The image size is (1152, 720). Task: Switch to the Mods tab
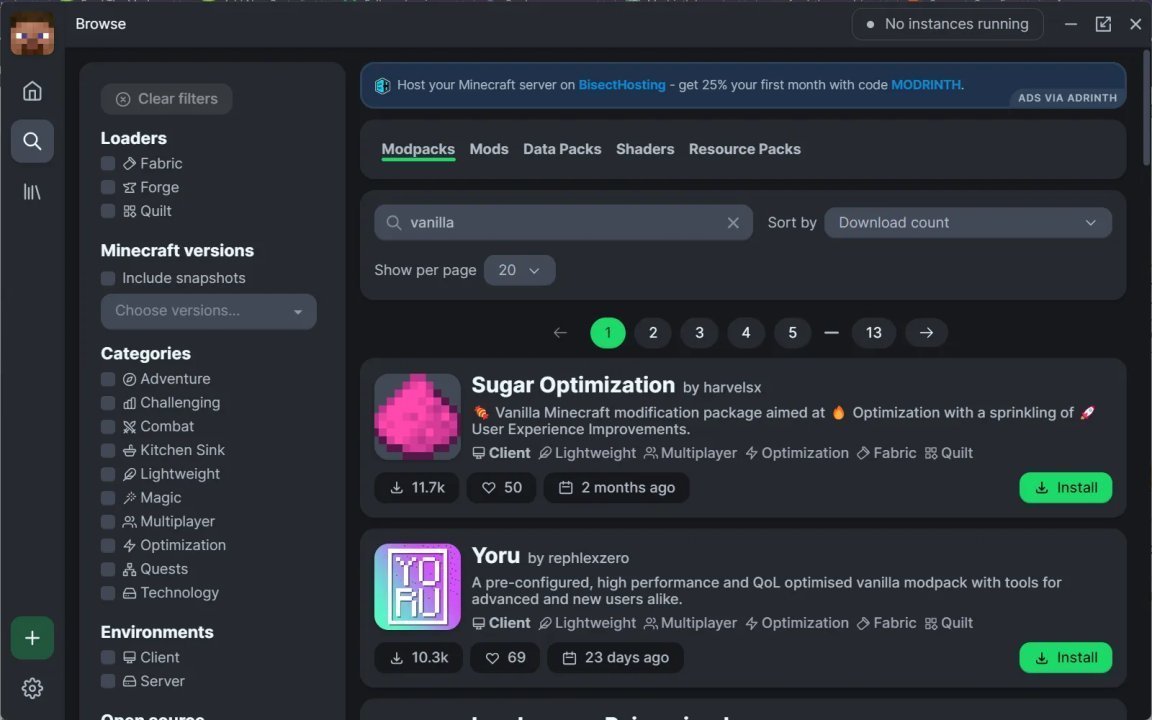click(x=489, y=149)
